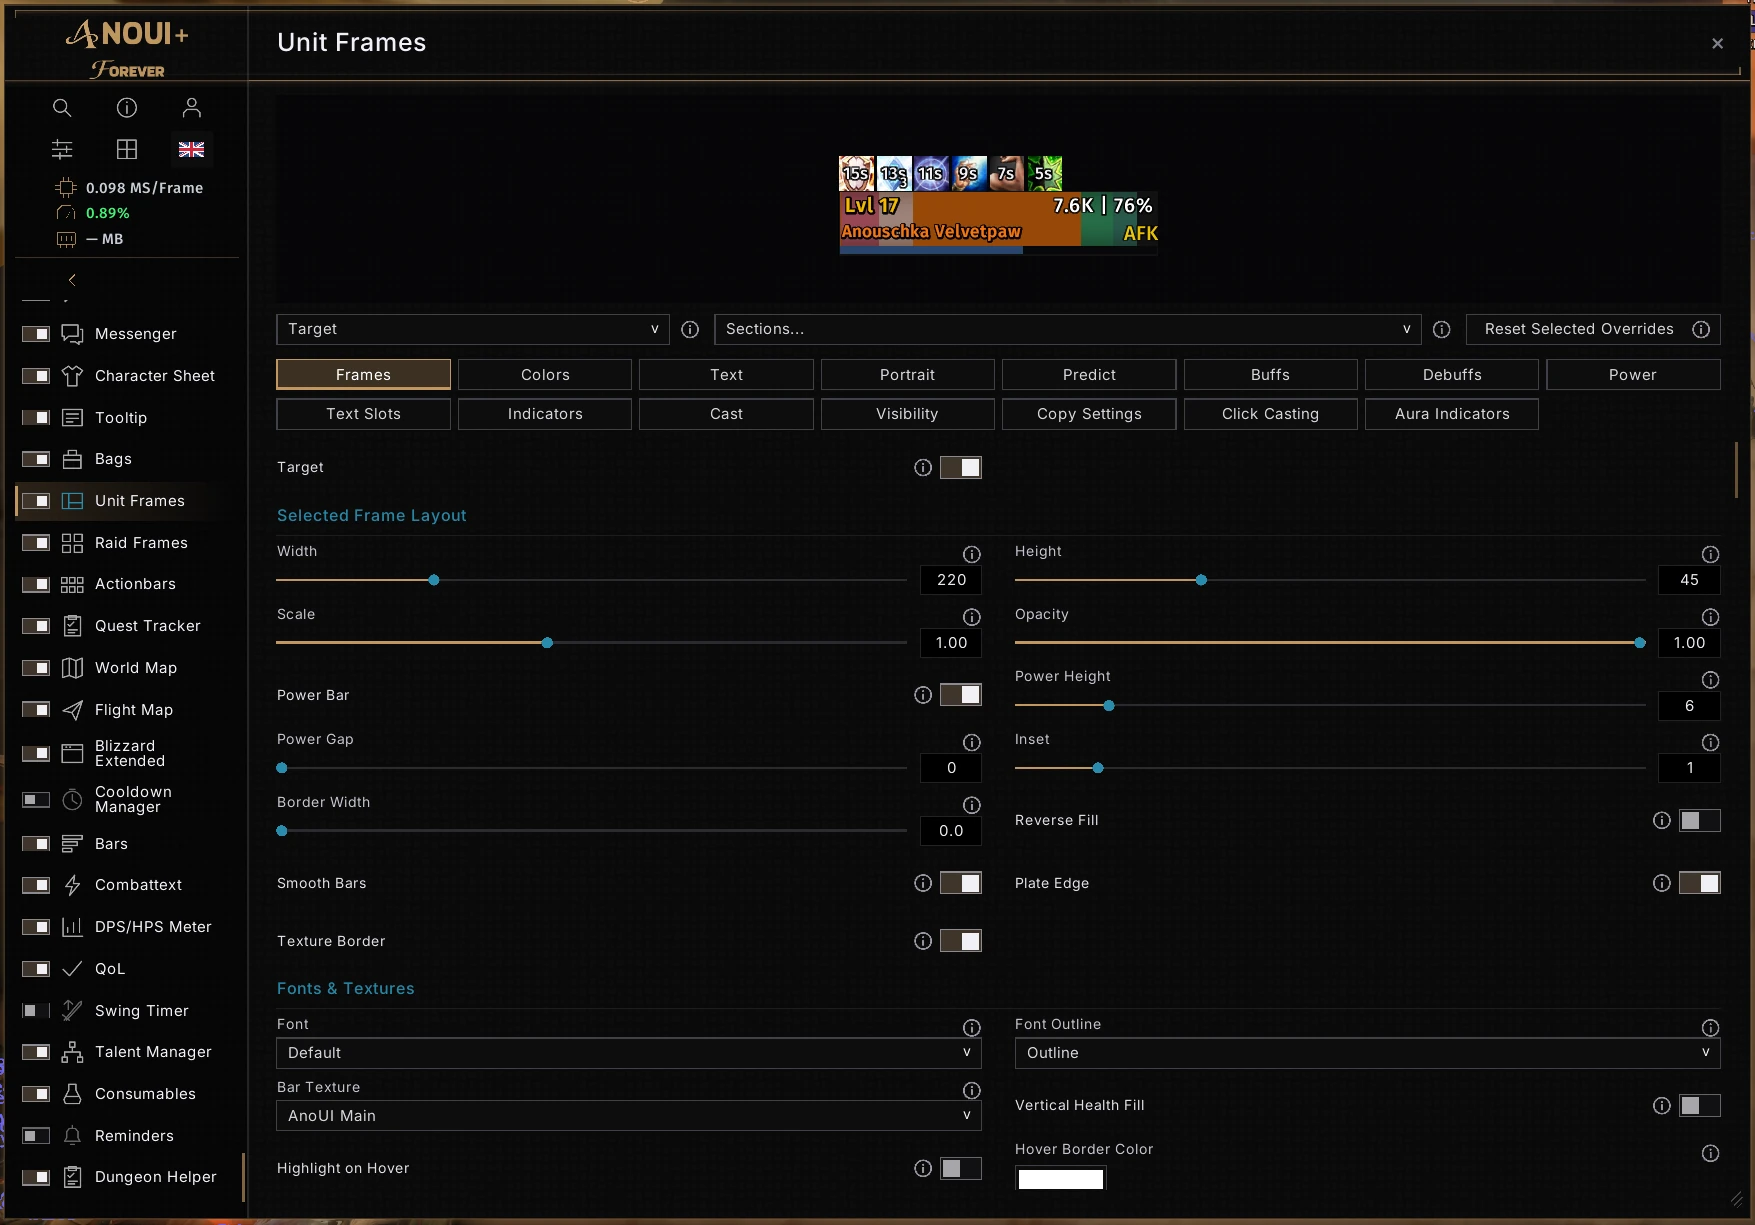Viewport: 1755px width, 1225px height.
Task: Select the DPS/HPS Meter chart icon
Action: 72,927
